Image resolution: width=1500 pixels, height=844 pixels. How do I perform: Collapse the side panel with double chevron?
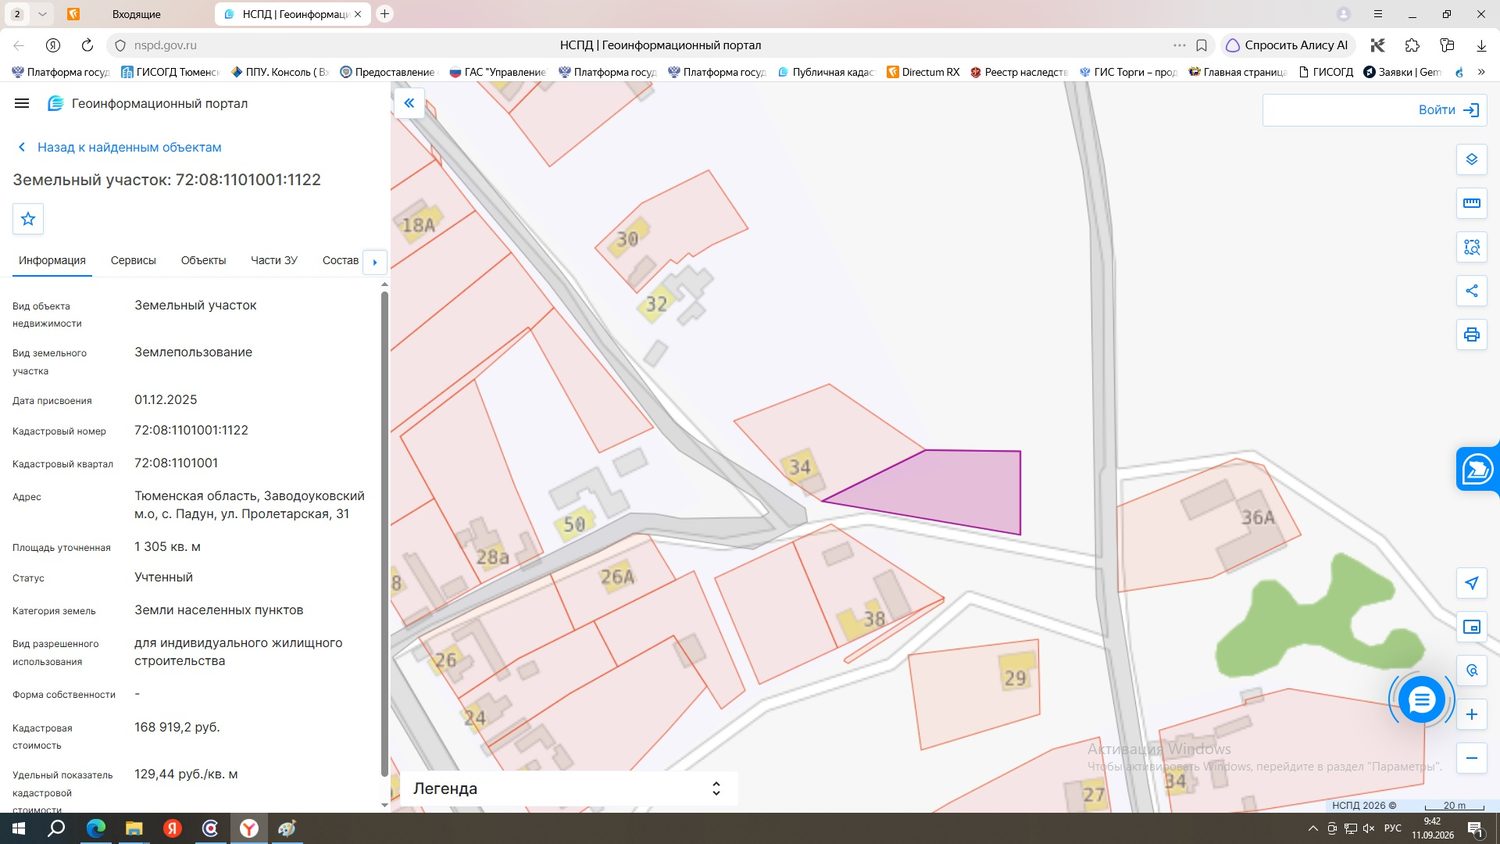tap(409, 103)
